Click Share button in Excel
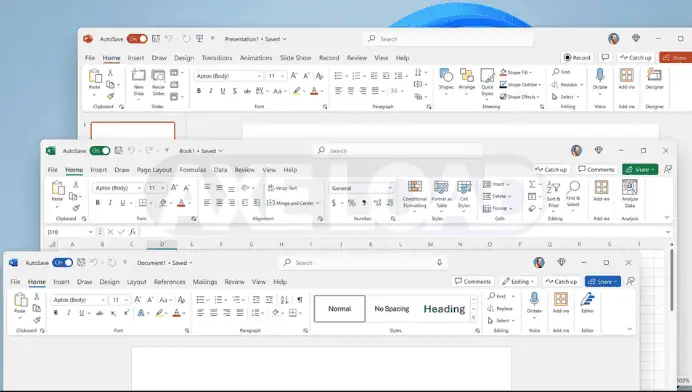Image resolution: width=692 pixels, height=392 pixels. (x=640, y=170)
